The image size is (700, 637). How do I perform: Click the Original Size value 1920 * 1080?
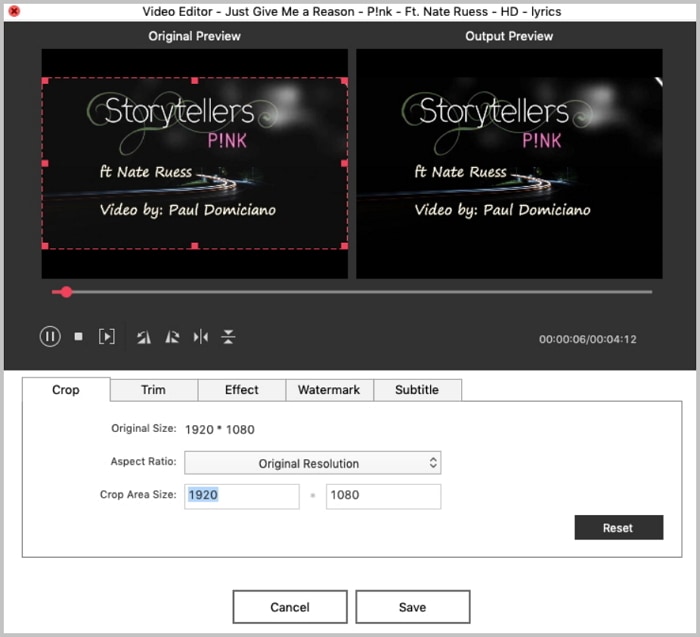pos(220,429)
